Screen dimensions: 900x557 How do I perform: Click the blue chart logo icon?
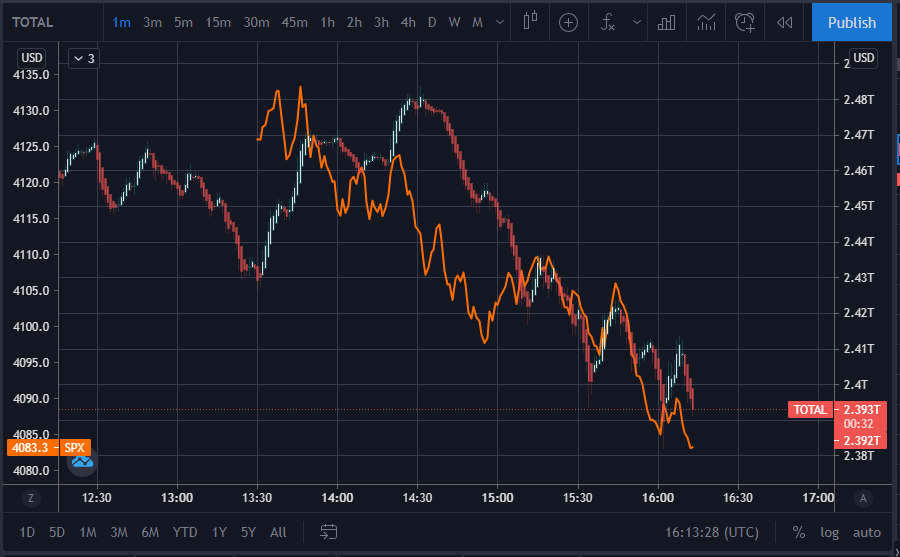(82, 461)
